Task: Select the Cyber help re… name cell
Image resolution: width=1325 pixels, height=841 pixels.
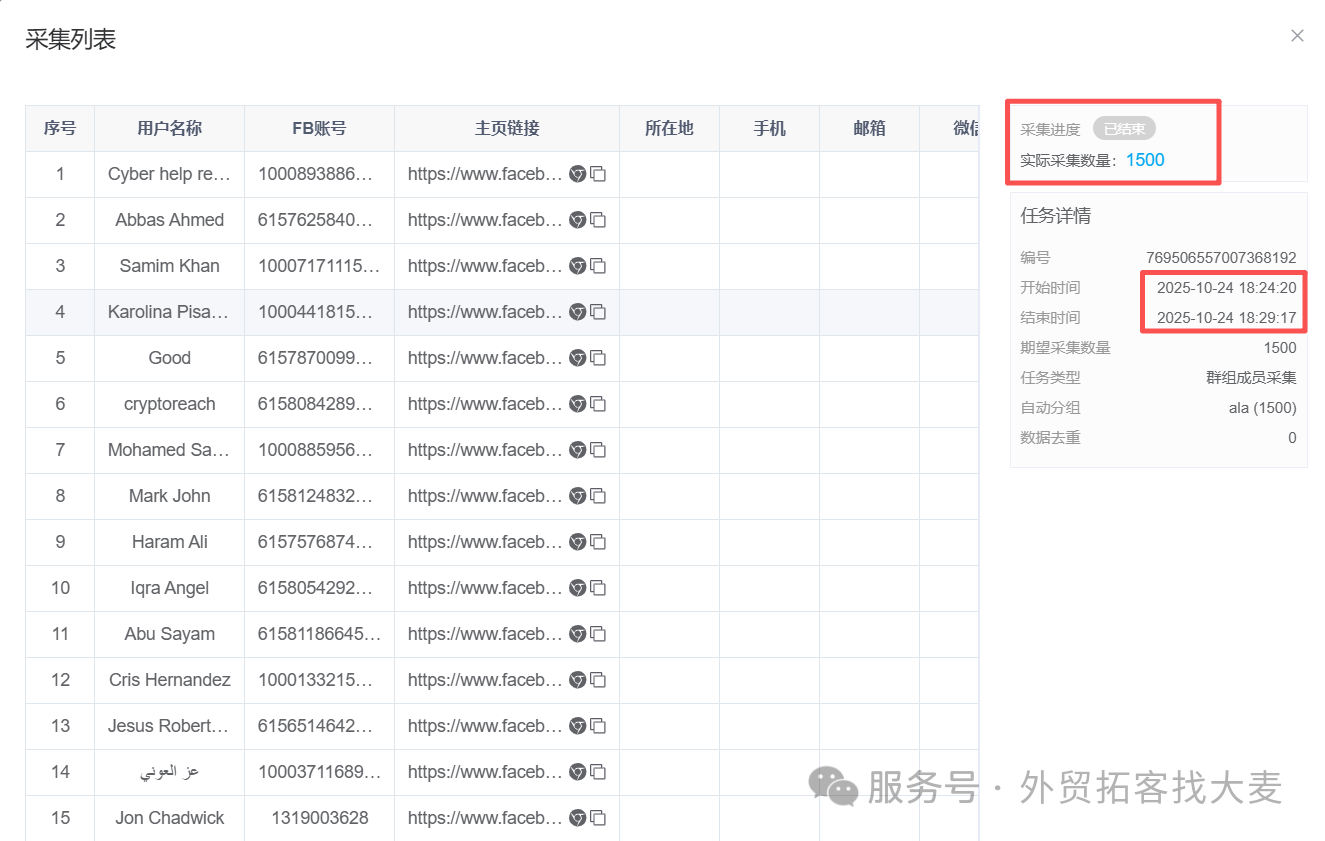Action: click(x=170, y=174)
